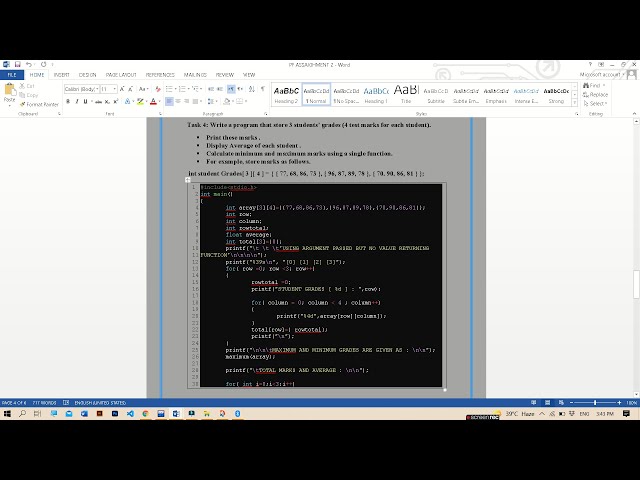The height and width of the screenshot is (480, 640).
Task: Shrink the font size with the smaller A icon
Action: pos(131,89)
